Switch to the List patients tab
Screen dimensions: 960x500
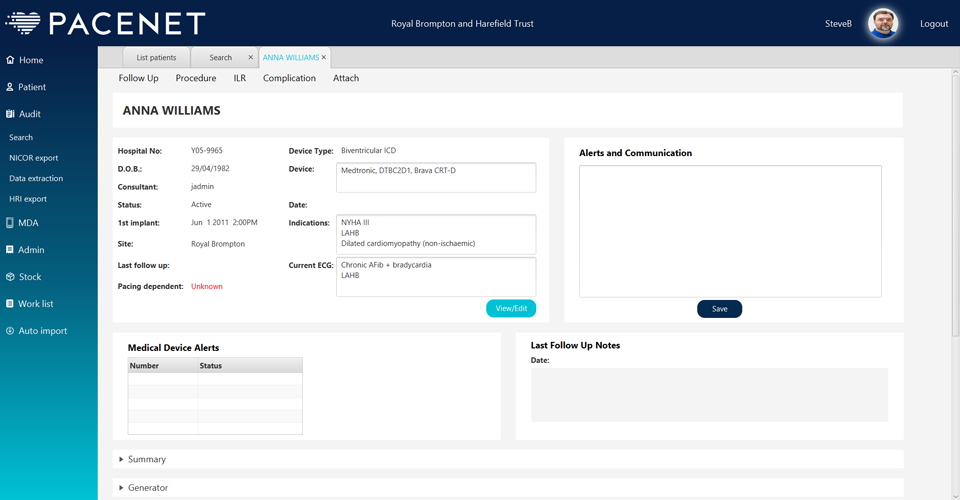pos(156,58)
